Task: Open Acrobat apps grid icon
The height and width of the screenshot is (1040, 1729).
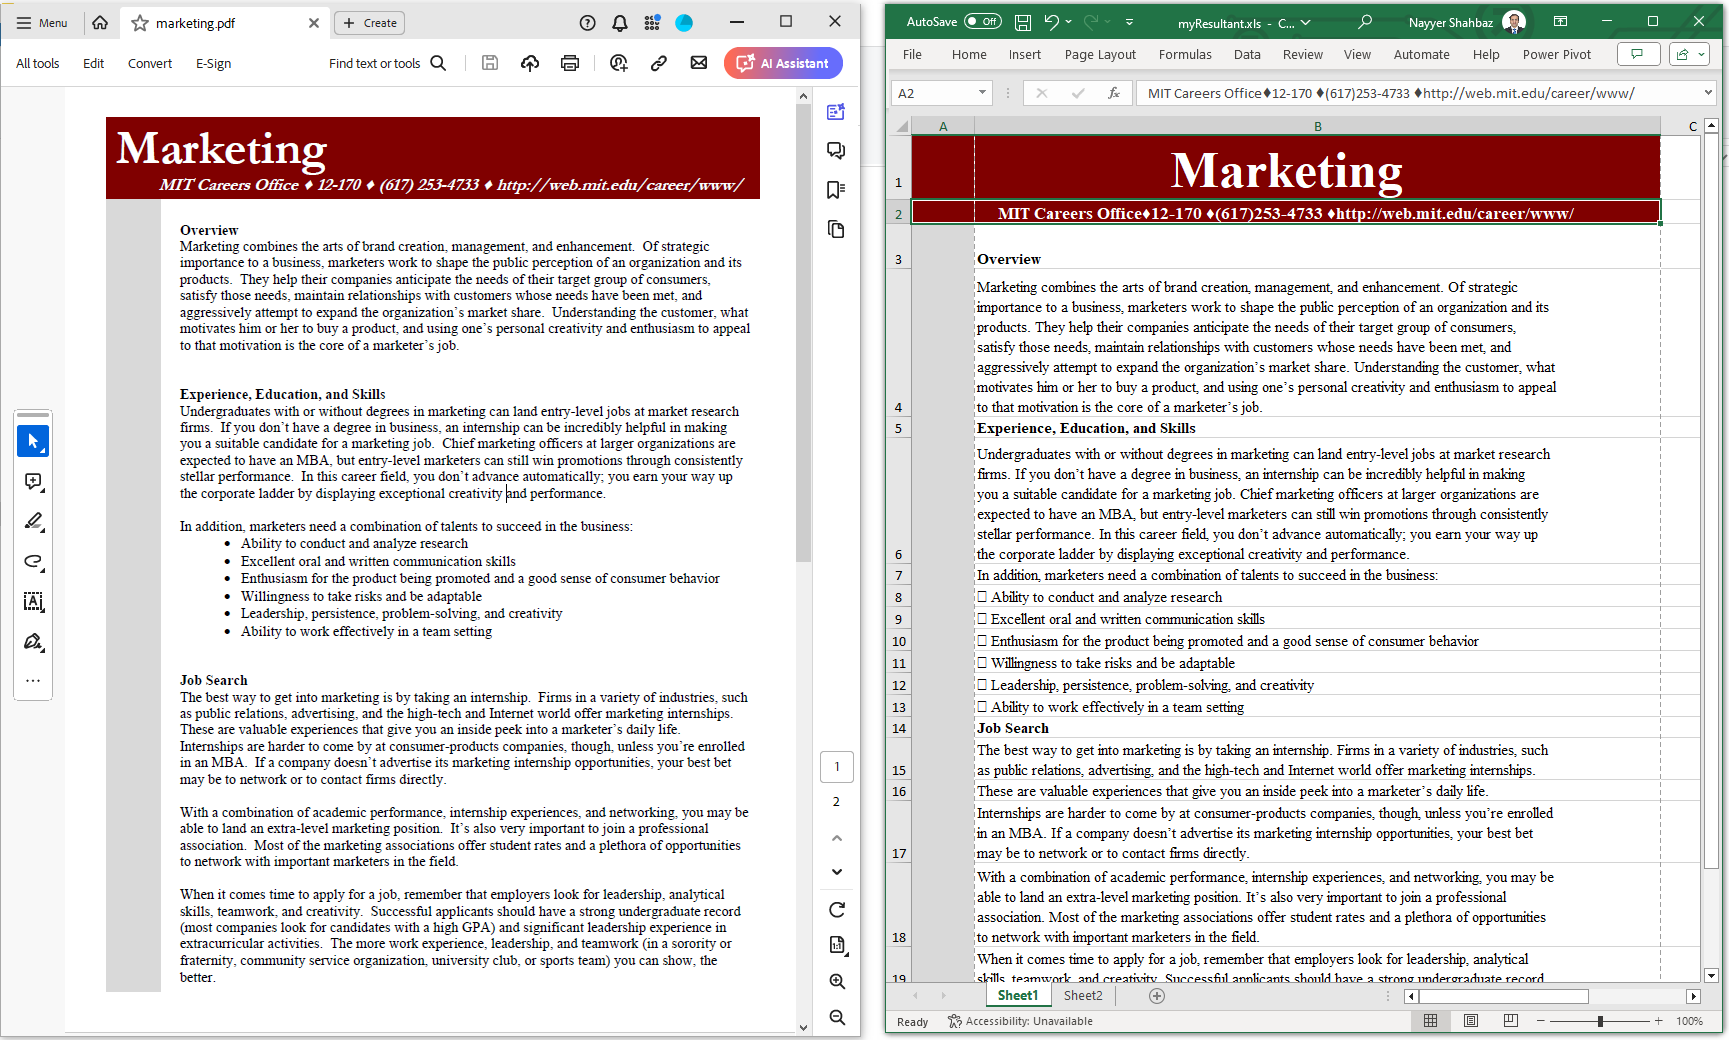Action: 652,23
